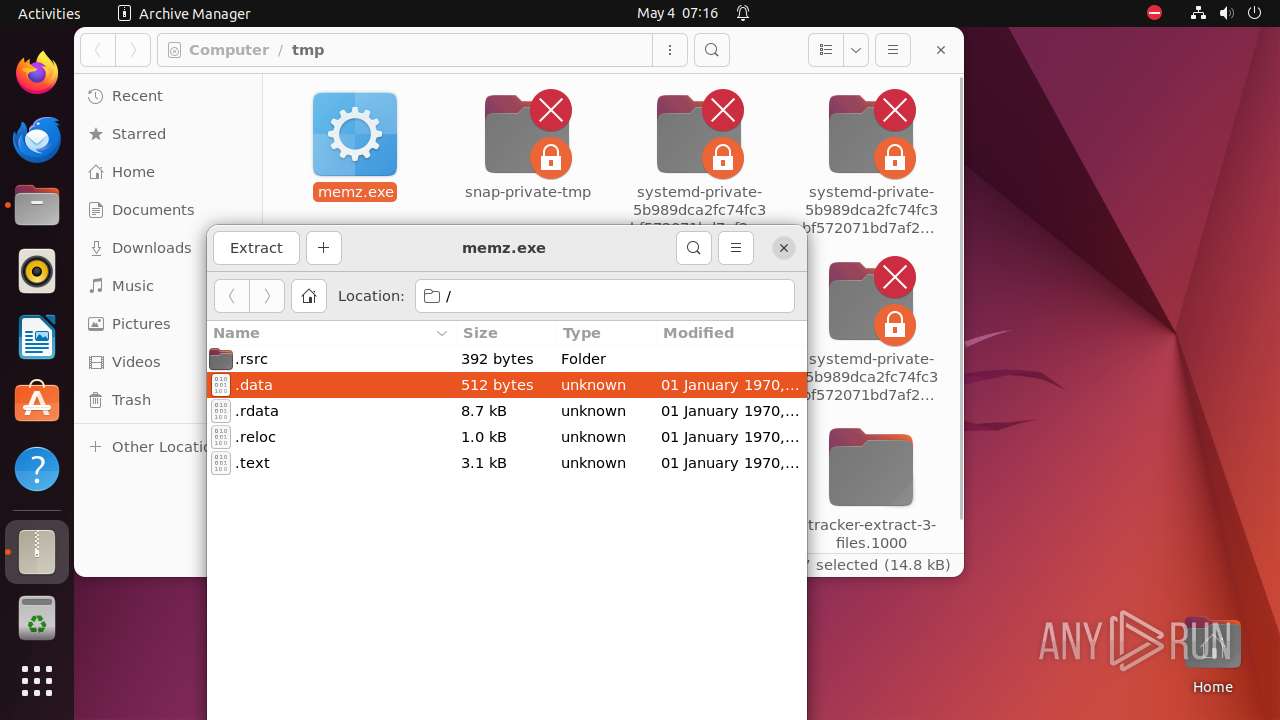Image resolution: width=1280 pixels, height=720 pixels.
Task: Click the .rsrc folder icon
Action: click(221, 359)
